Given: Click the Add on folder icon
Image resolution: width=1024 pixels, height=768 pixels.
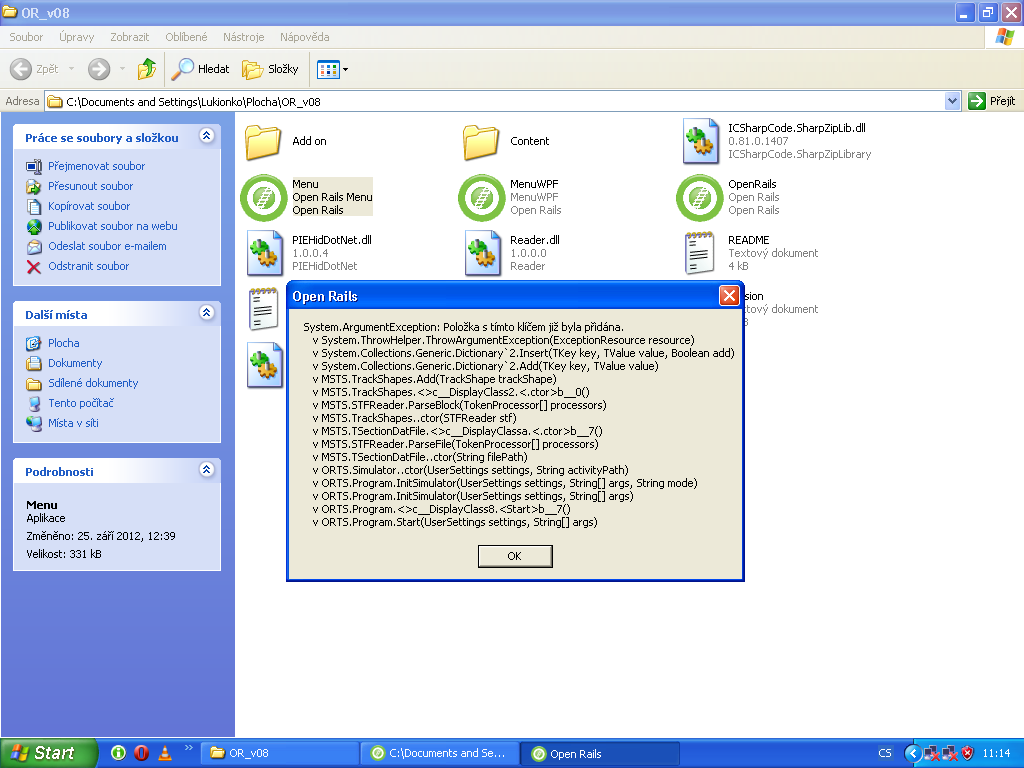Looking at the screenshot, I should tap(263, 142).
